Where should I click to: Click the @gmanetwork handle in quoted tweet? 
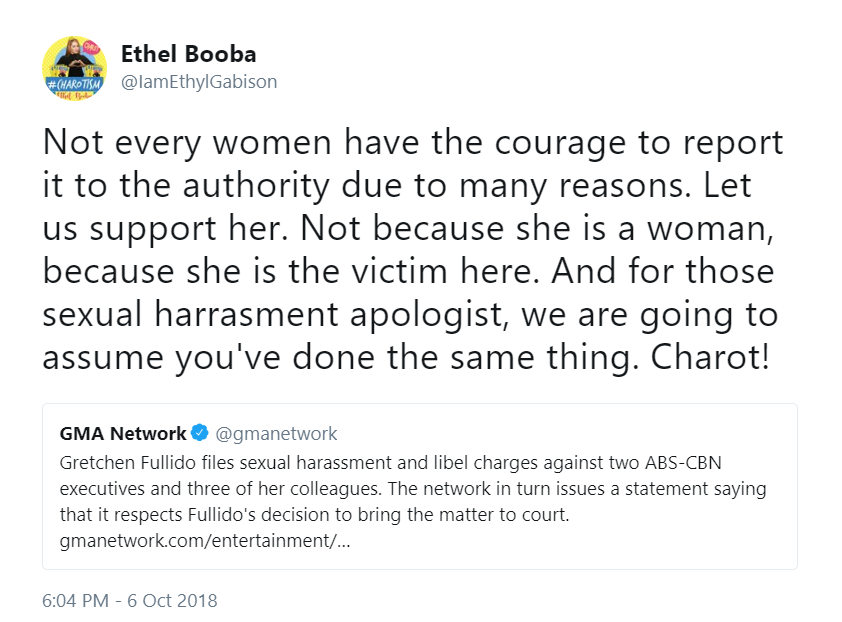tap(276, 433)
